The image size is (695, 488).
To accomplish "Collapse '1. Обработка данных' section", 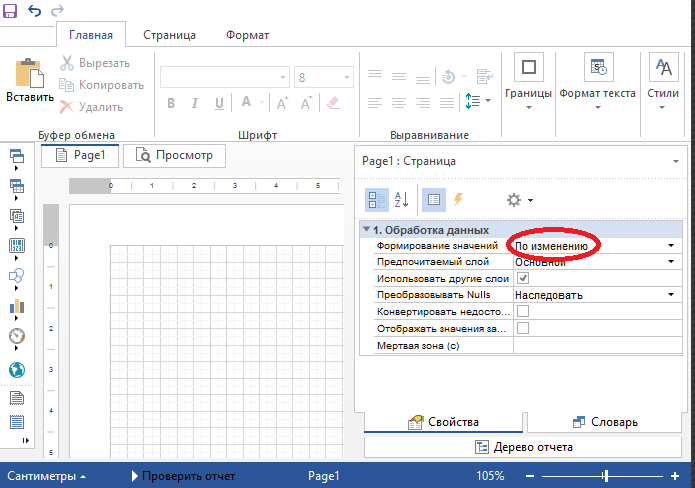I will pyautogui.click(x=366, y=230).
